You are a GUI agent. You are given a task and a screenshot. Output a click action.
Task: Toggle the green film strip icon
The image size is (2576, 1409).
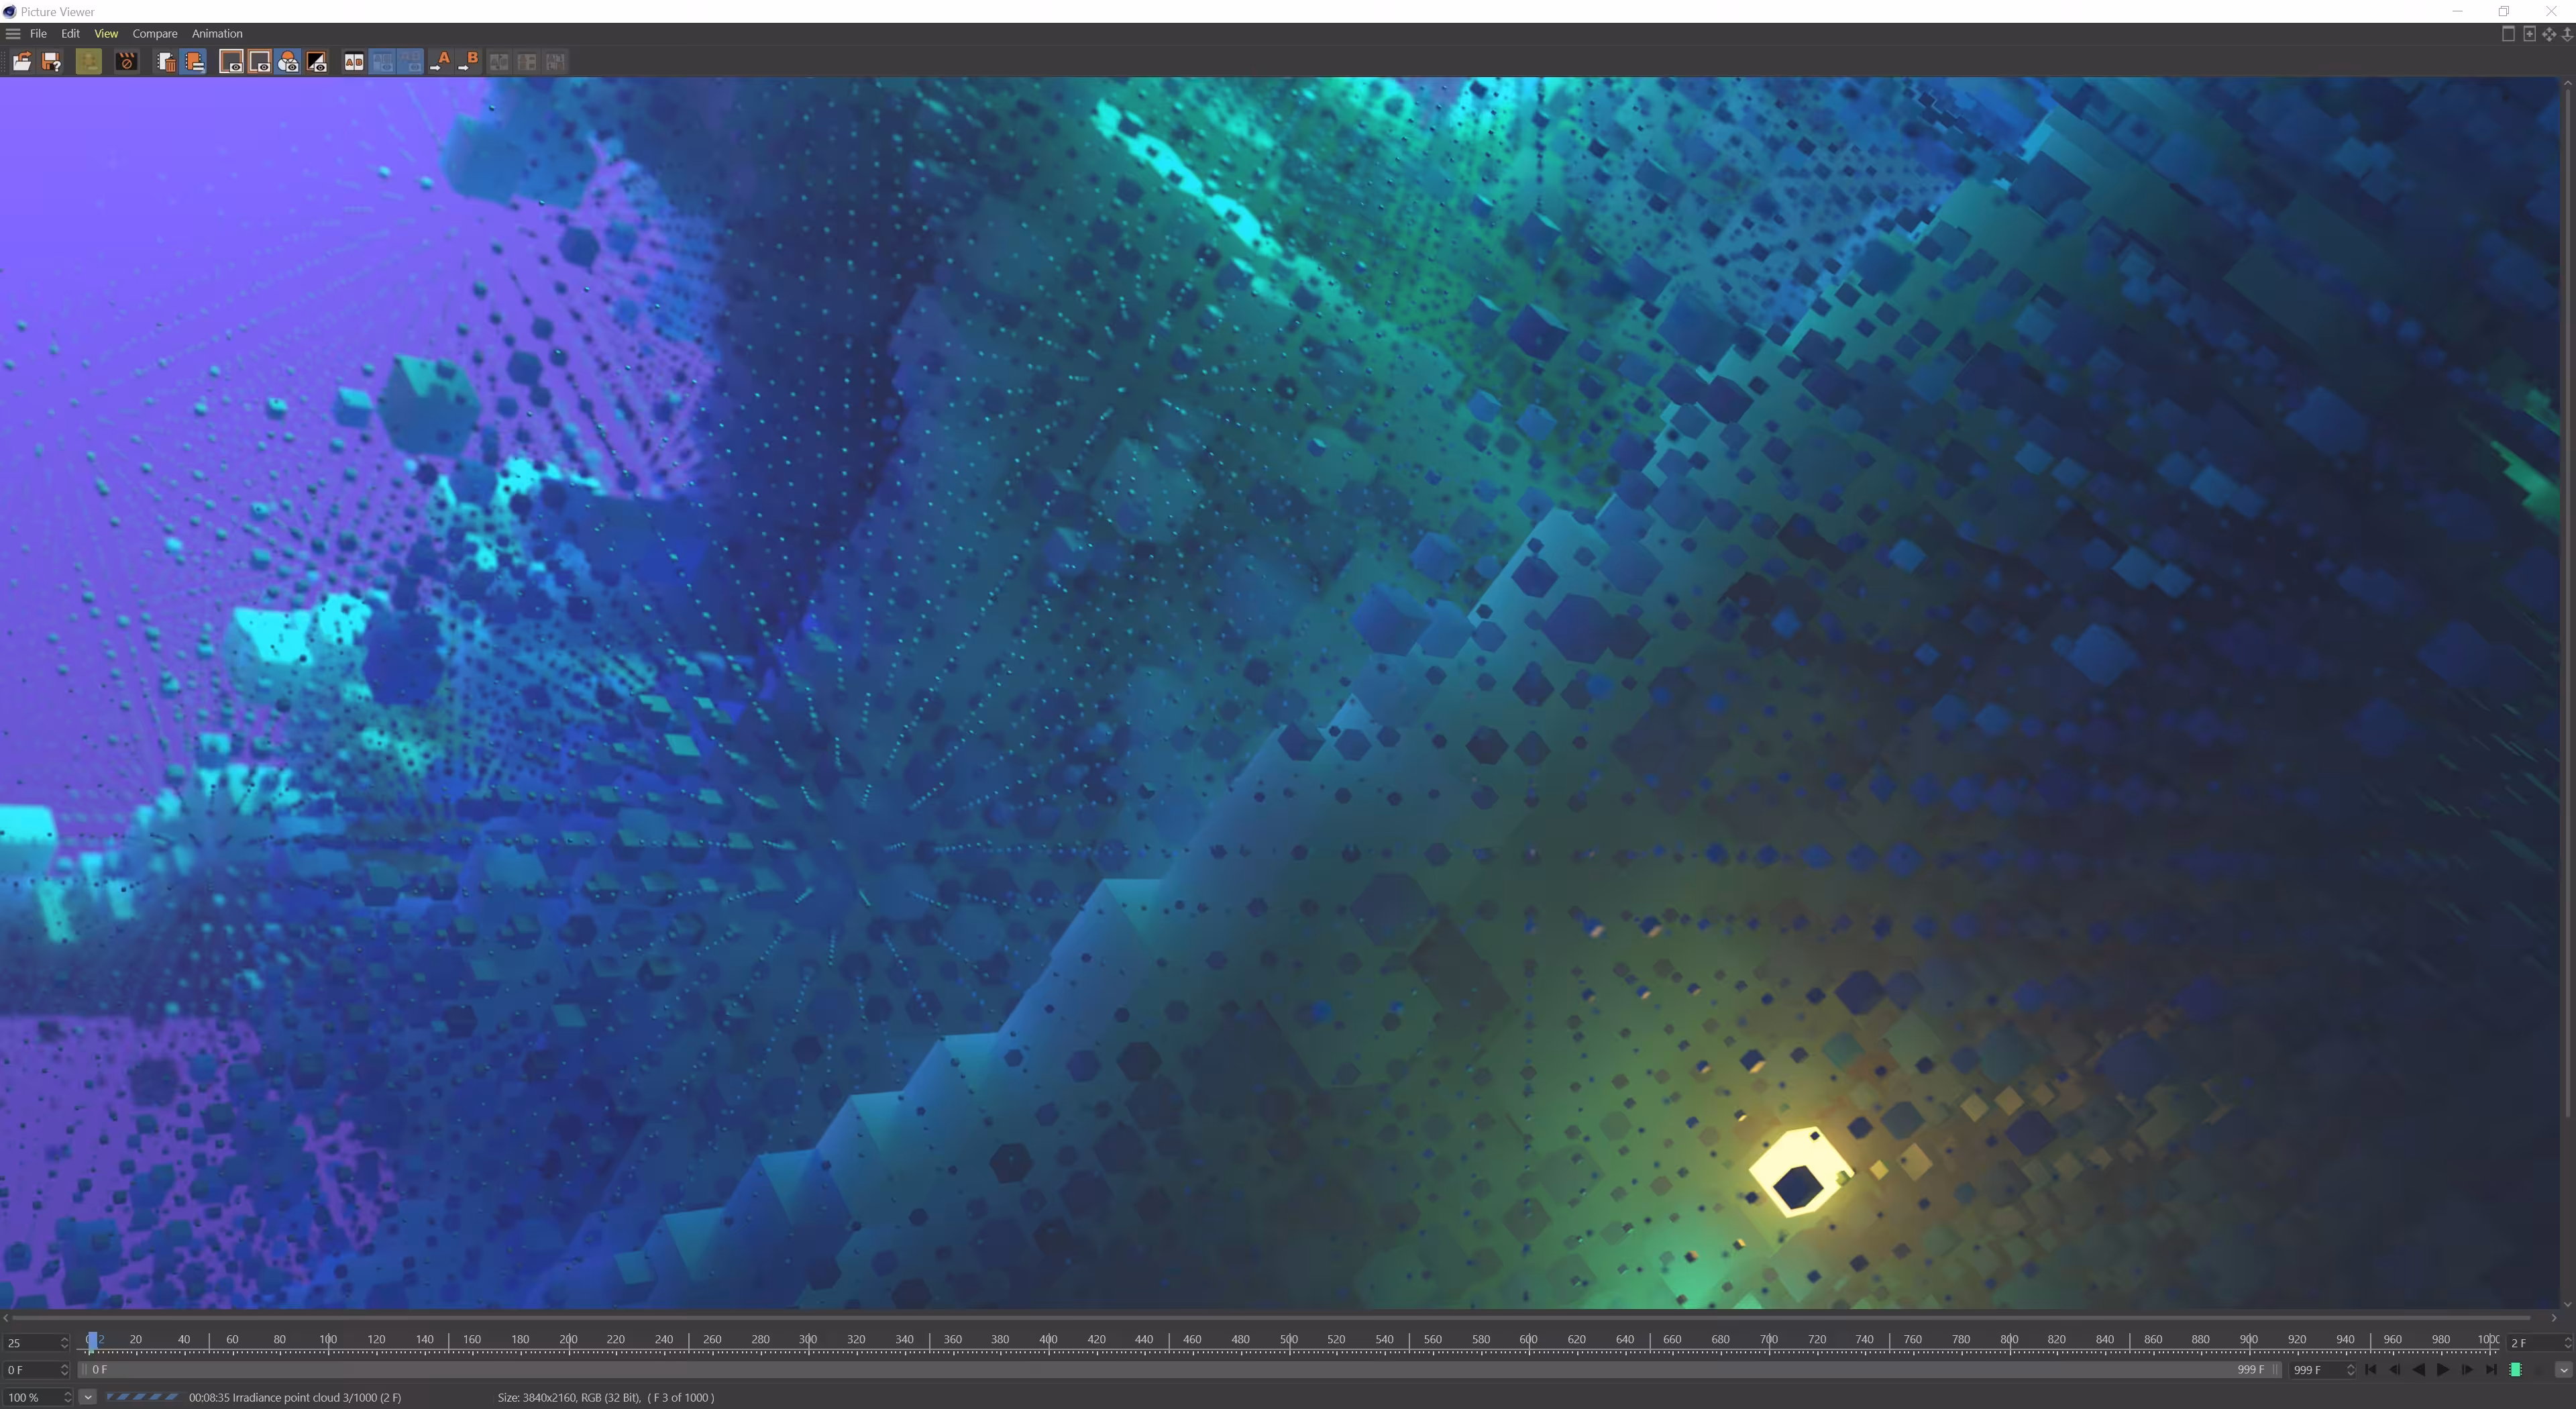2516,1370
